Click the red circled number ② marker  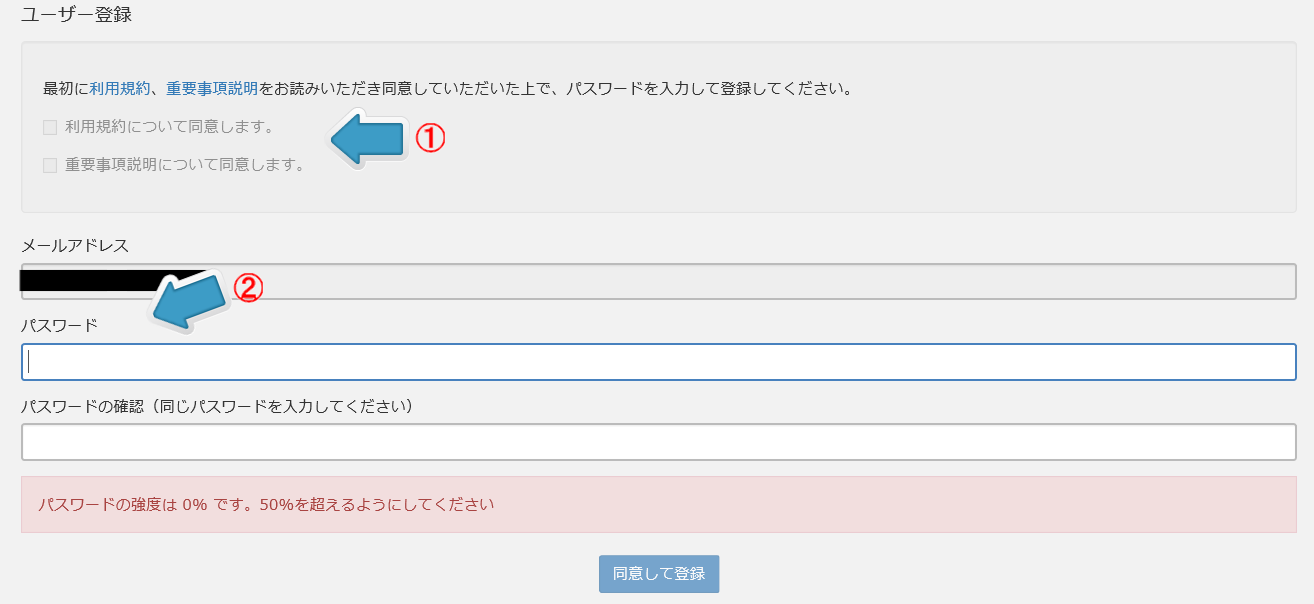[248, 288]
